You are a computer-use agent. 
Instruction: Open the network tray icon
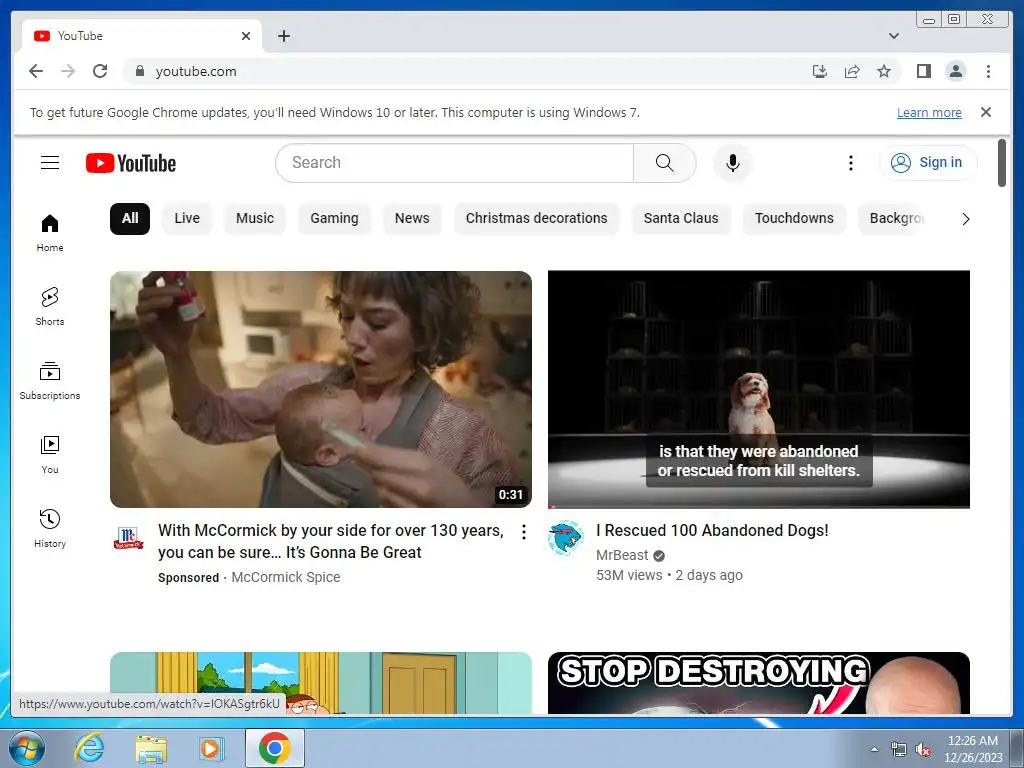click(899, 750)
